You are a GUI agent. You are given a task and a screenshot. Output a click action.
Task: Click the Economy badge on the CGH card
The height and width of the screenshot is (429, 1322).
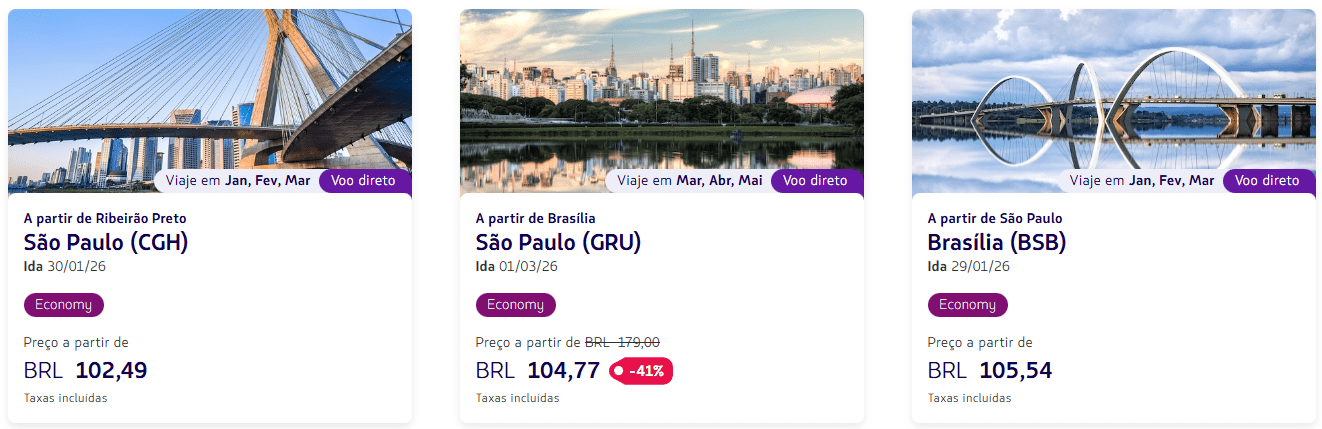tap(63, 305)
